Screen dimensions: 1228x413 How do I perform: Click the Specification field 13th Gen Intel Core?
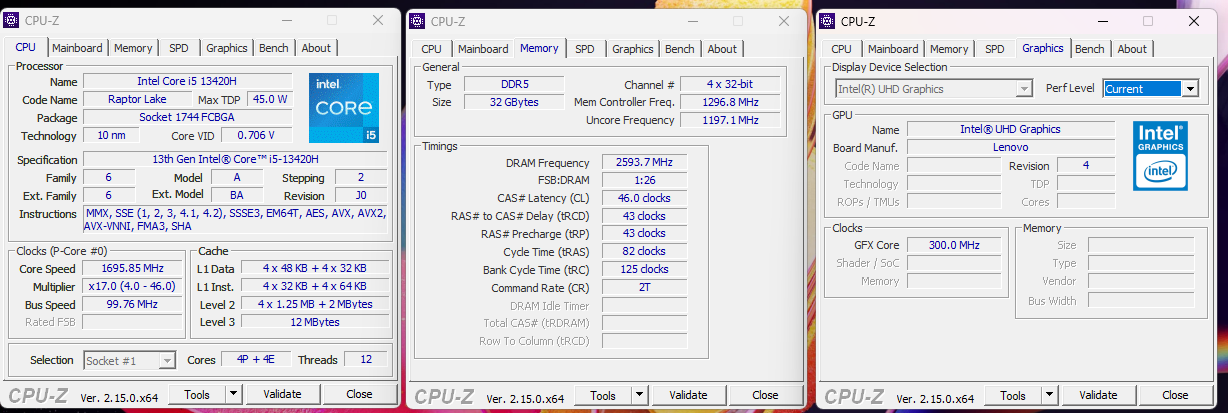pos(235,159)
